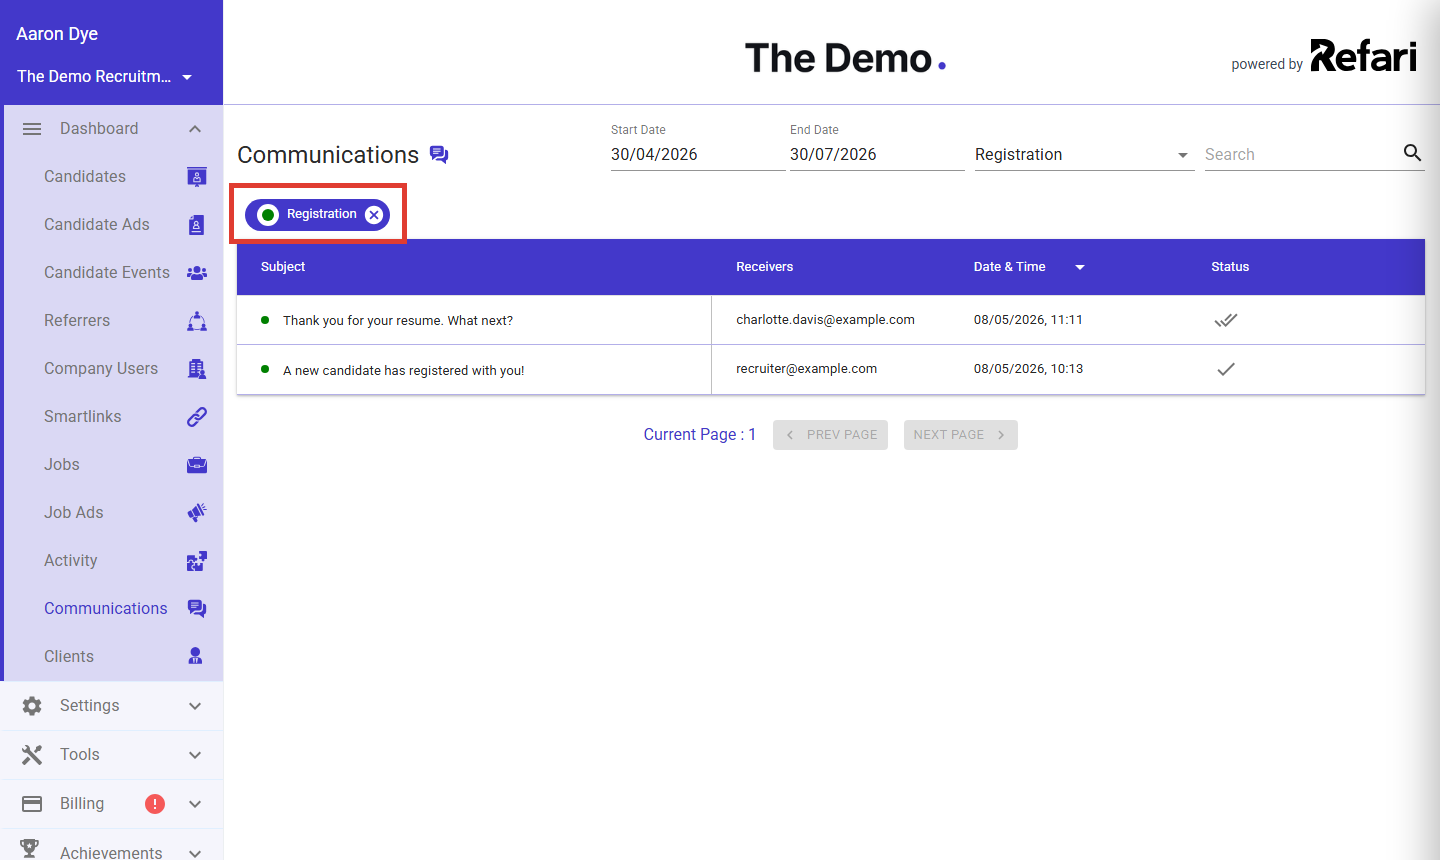Click the Settings gear icon
Image resolution: width=1440 pixels, height=860 pixels.
point(32,706)
